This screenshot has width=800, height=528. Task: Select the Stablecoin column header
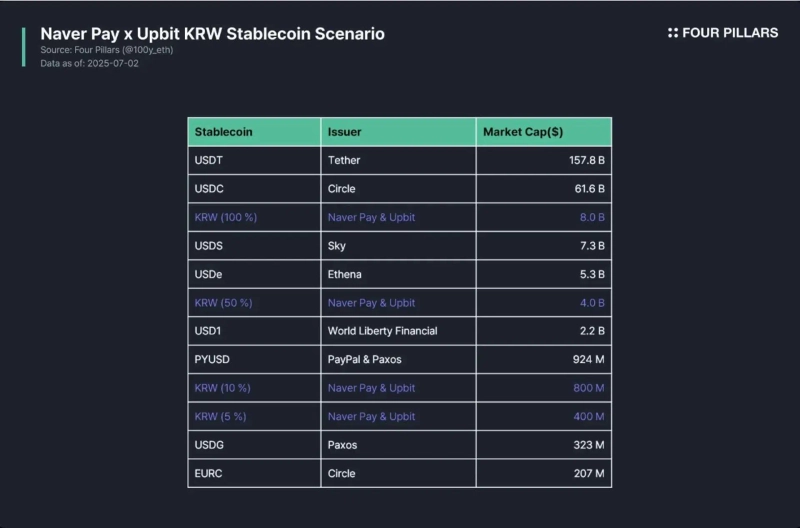[223, 132]
